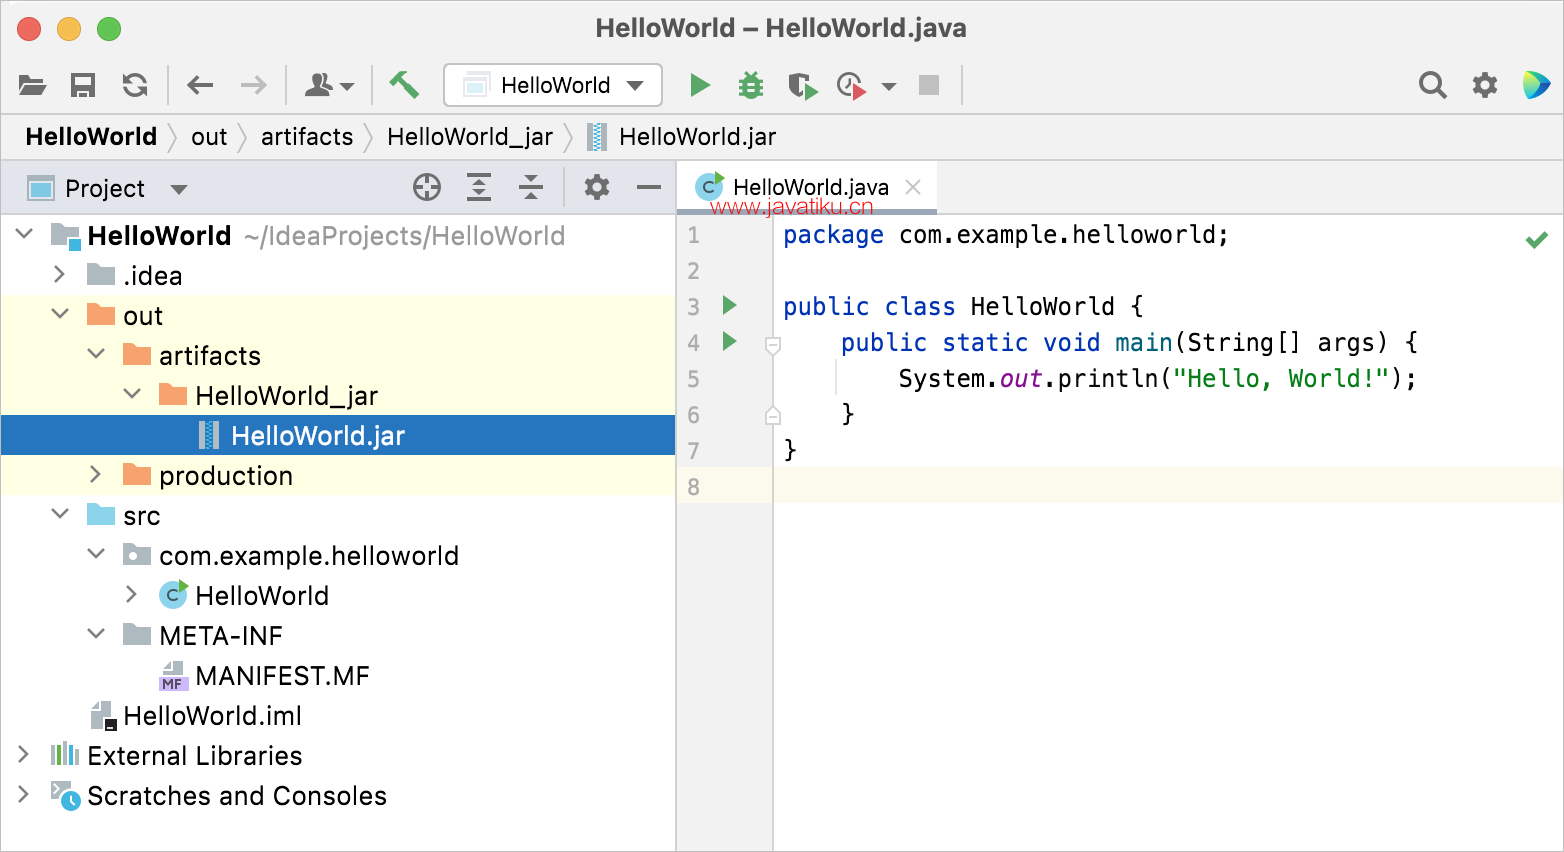Image resolution: width=1564 pixels, height=852 pixels.
Task: Click the HelloWorld_jar breadcrumb
Action: click(x=470, y=137)
